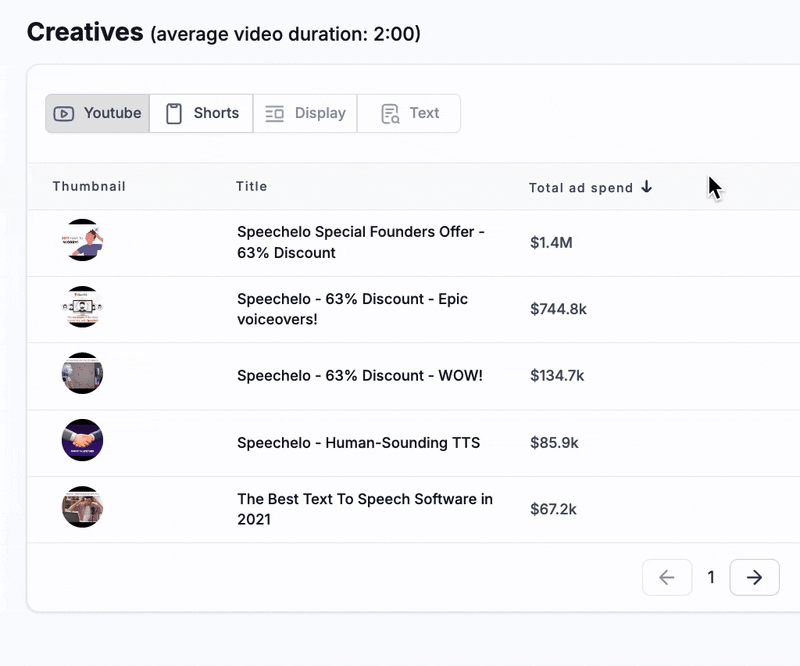
Task: Open 'Speechelo - 63% Discount - WOW!' title
Action: [x=360, y=376]
